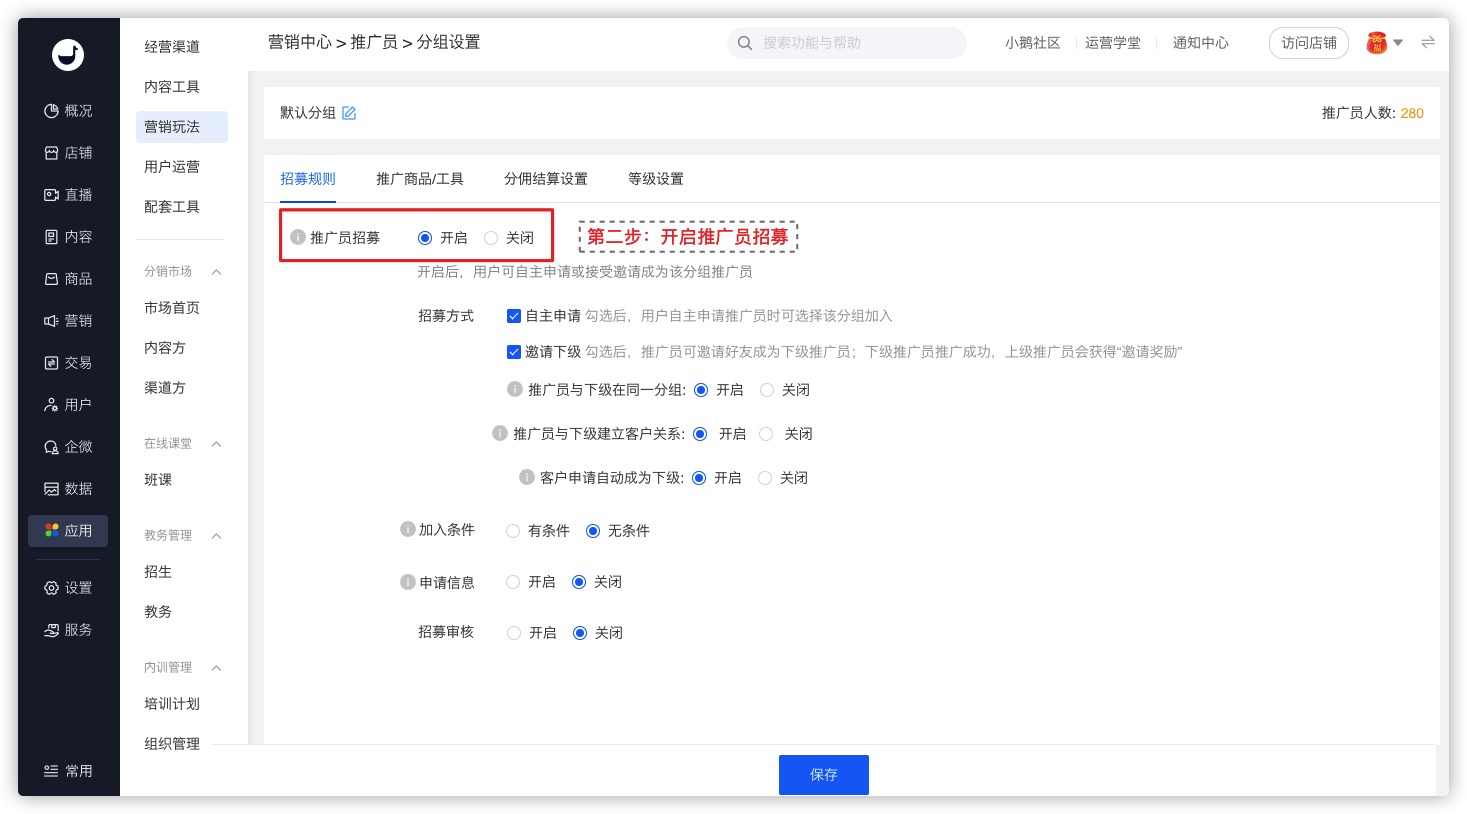Open the 直播 section in the sidebar

click(68, 195)
